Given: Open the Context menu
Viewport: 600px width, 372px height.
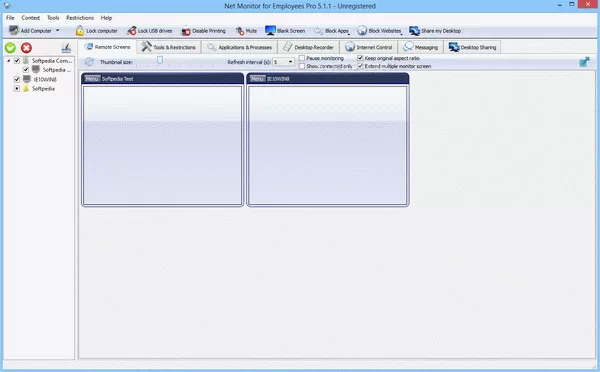Looking at the screenshot, I should point(31,18).
